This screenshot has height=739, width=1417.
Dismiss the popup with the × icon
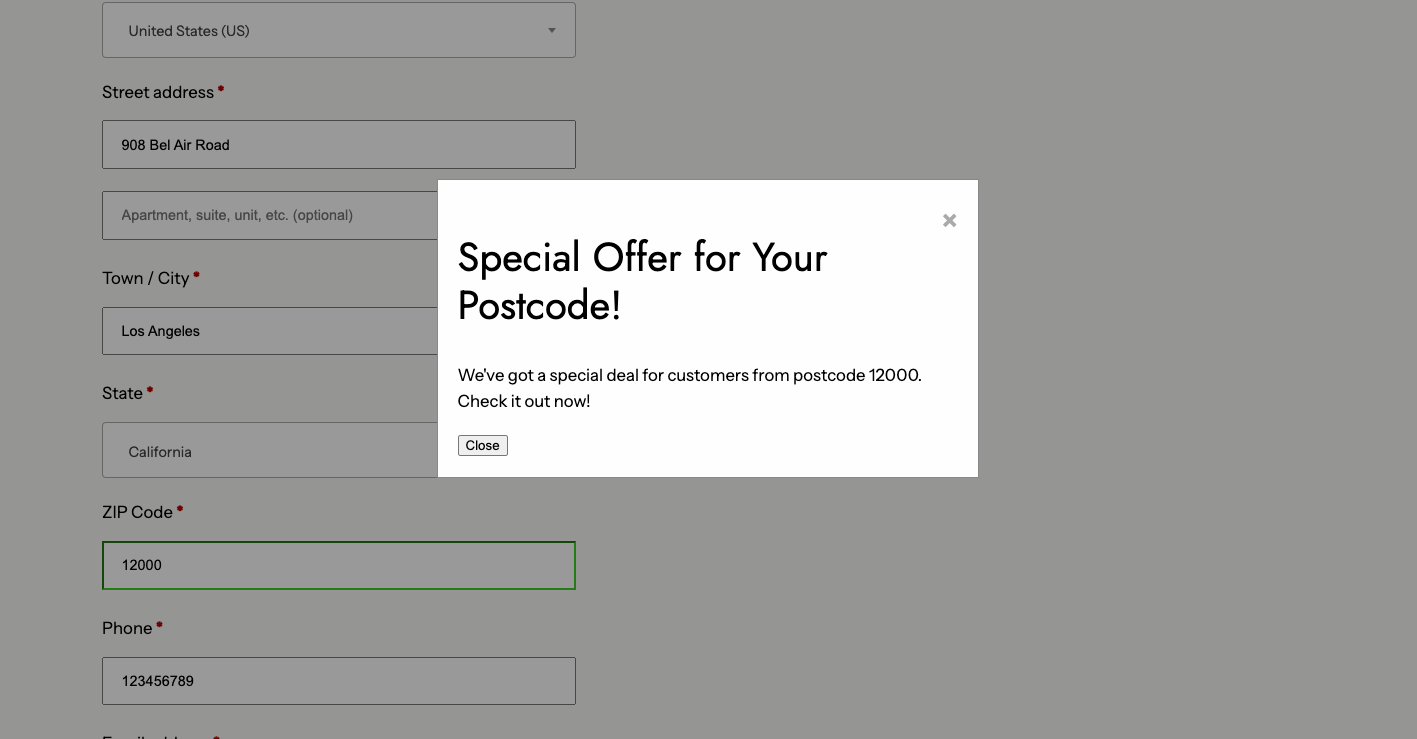[949, 220]
